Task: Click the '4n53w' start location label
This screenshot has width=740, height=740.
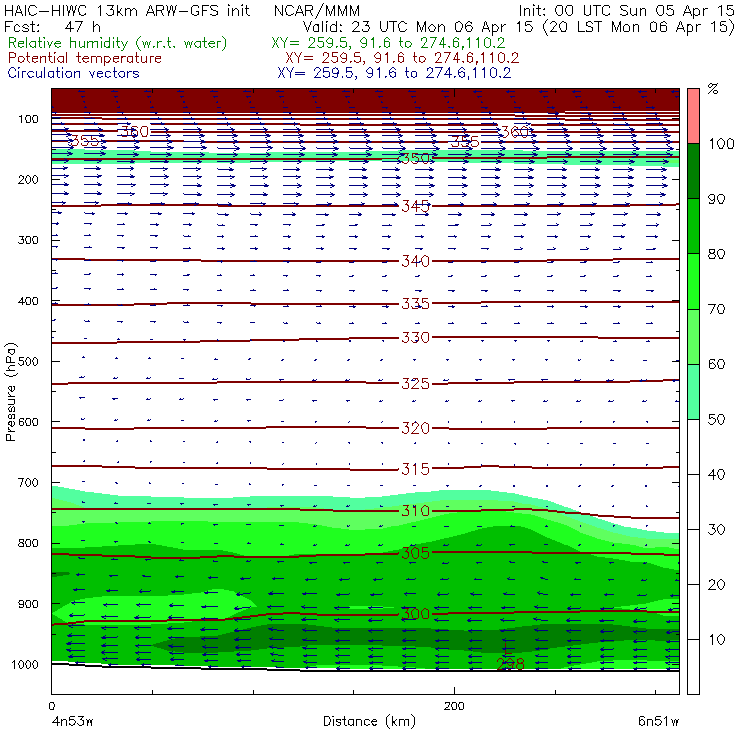Action: point(72,722)
